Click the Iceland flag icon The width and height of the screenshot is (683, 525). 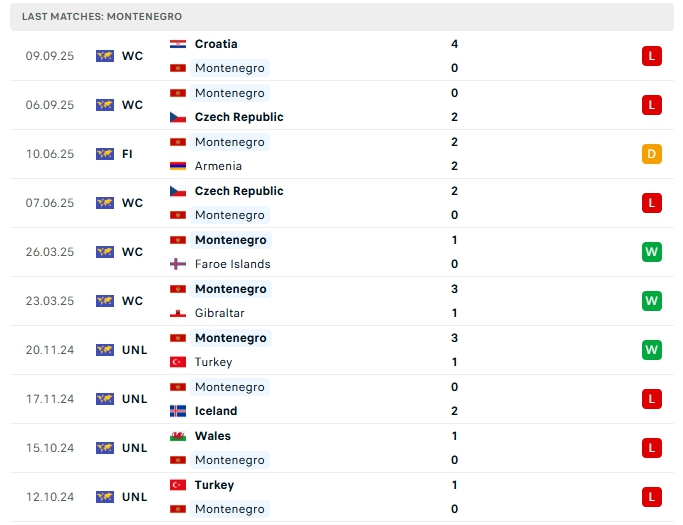click(177, 411)
